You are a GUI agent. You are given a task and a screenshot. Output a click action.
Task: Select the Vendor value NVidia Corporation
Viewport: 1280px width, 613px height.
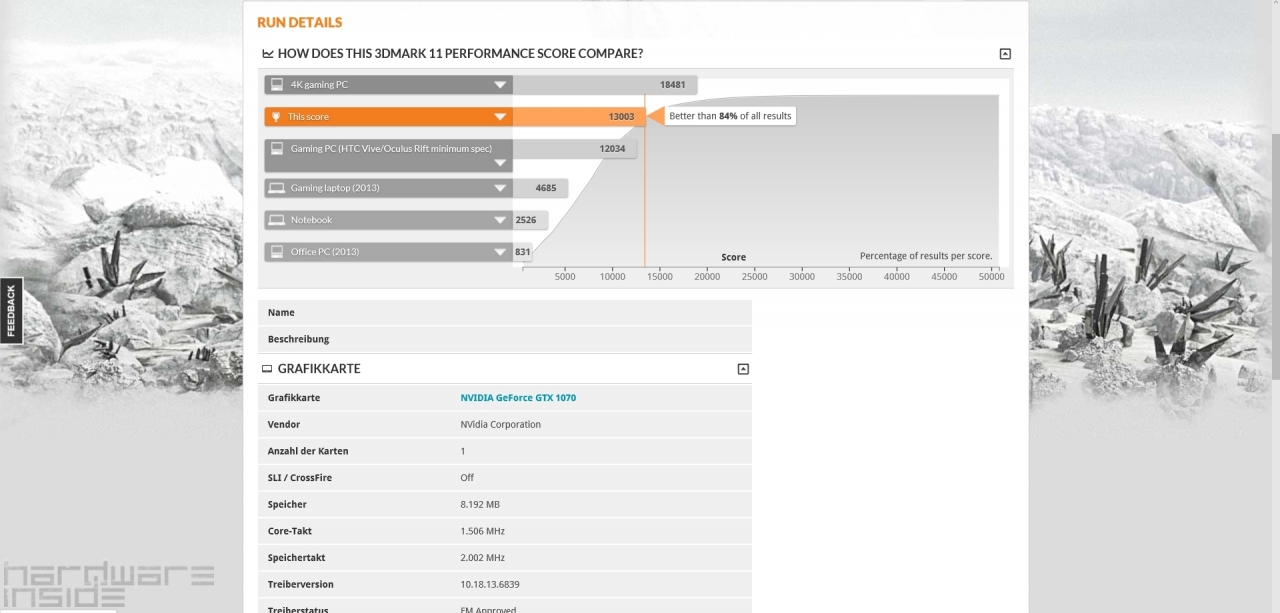point(500,425)
